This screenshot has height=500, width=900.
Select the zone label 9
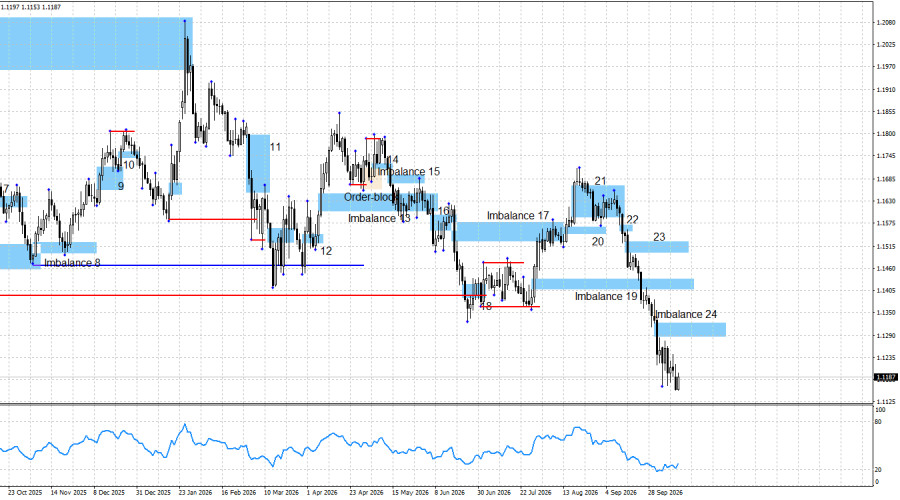click(121, 187)
